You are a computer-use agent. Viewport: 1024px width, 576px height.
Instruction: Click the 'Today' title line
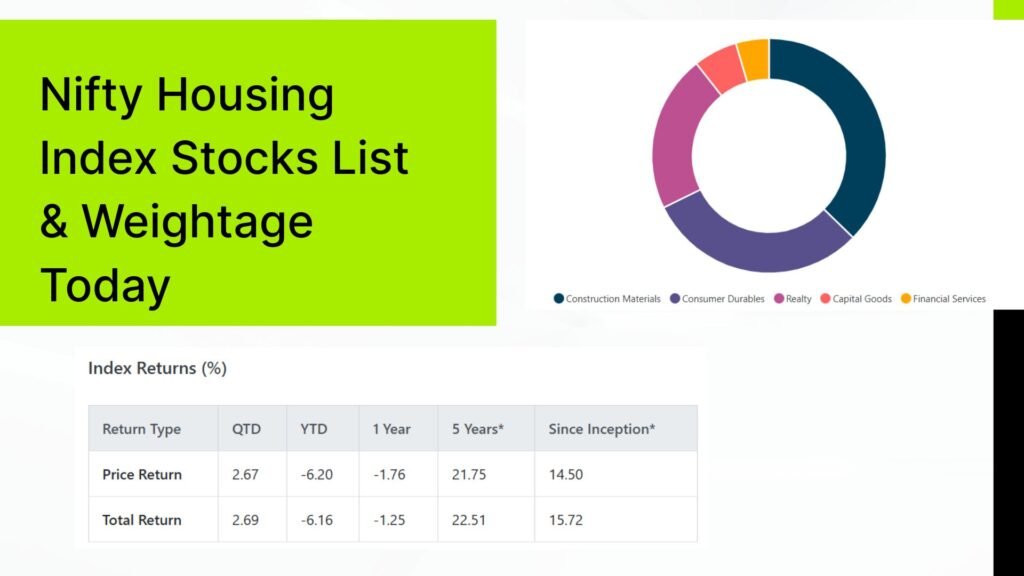(x=104, y=285)
